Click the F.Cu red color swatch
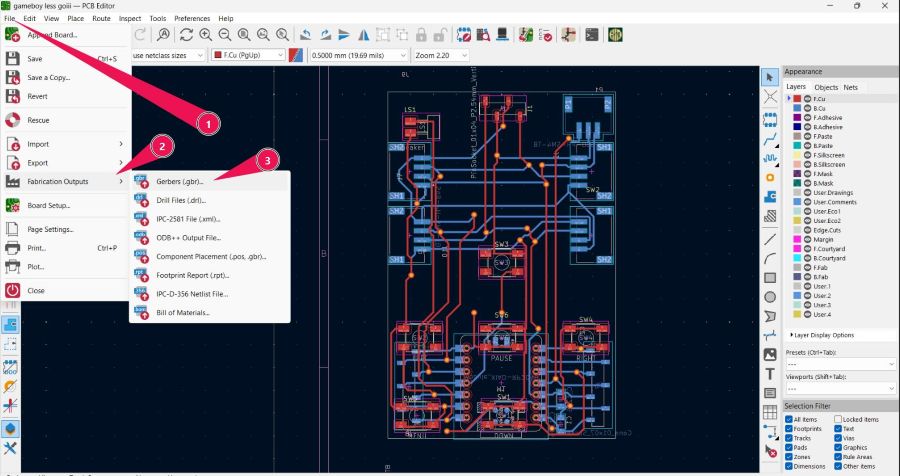900x476 pixels. click(797, 99)
